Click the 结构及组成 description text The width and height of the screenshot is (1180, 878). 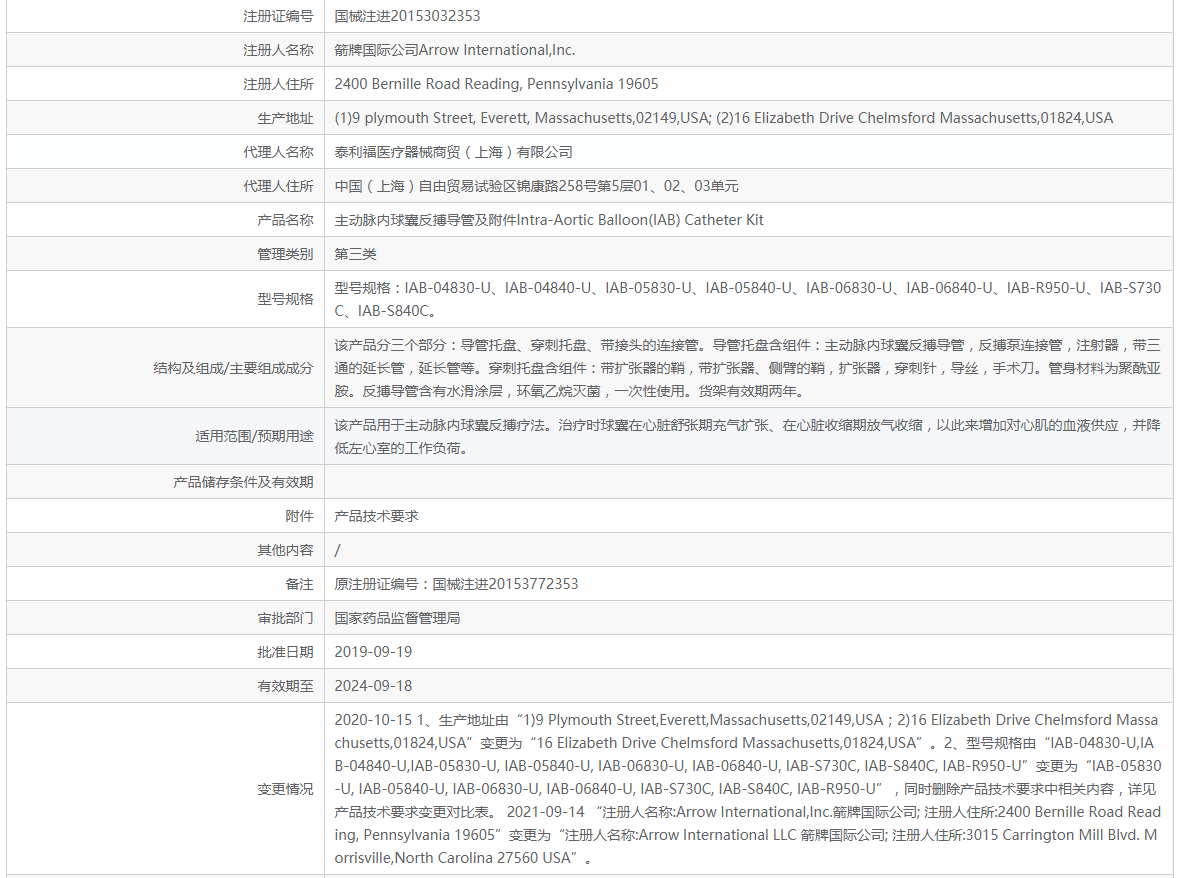tap(748, 368)
